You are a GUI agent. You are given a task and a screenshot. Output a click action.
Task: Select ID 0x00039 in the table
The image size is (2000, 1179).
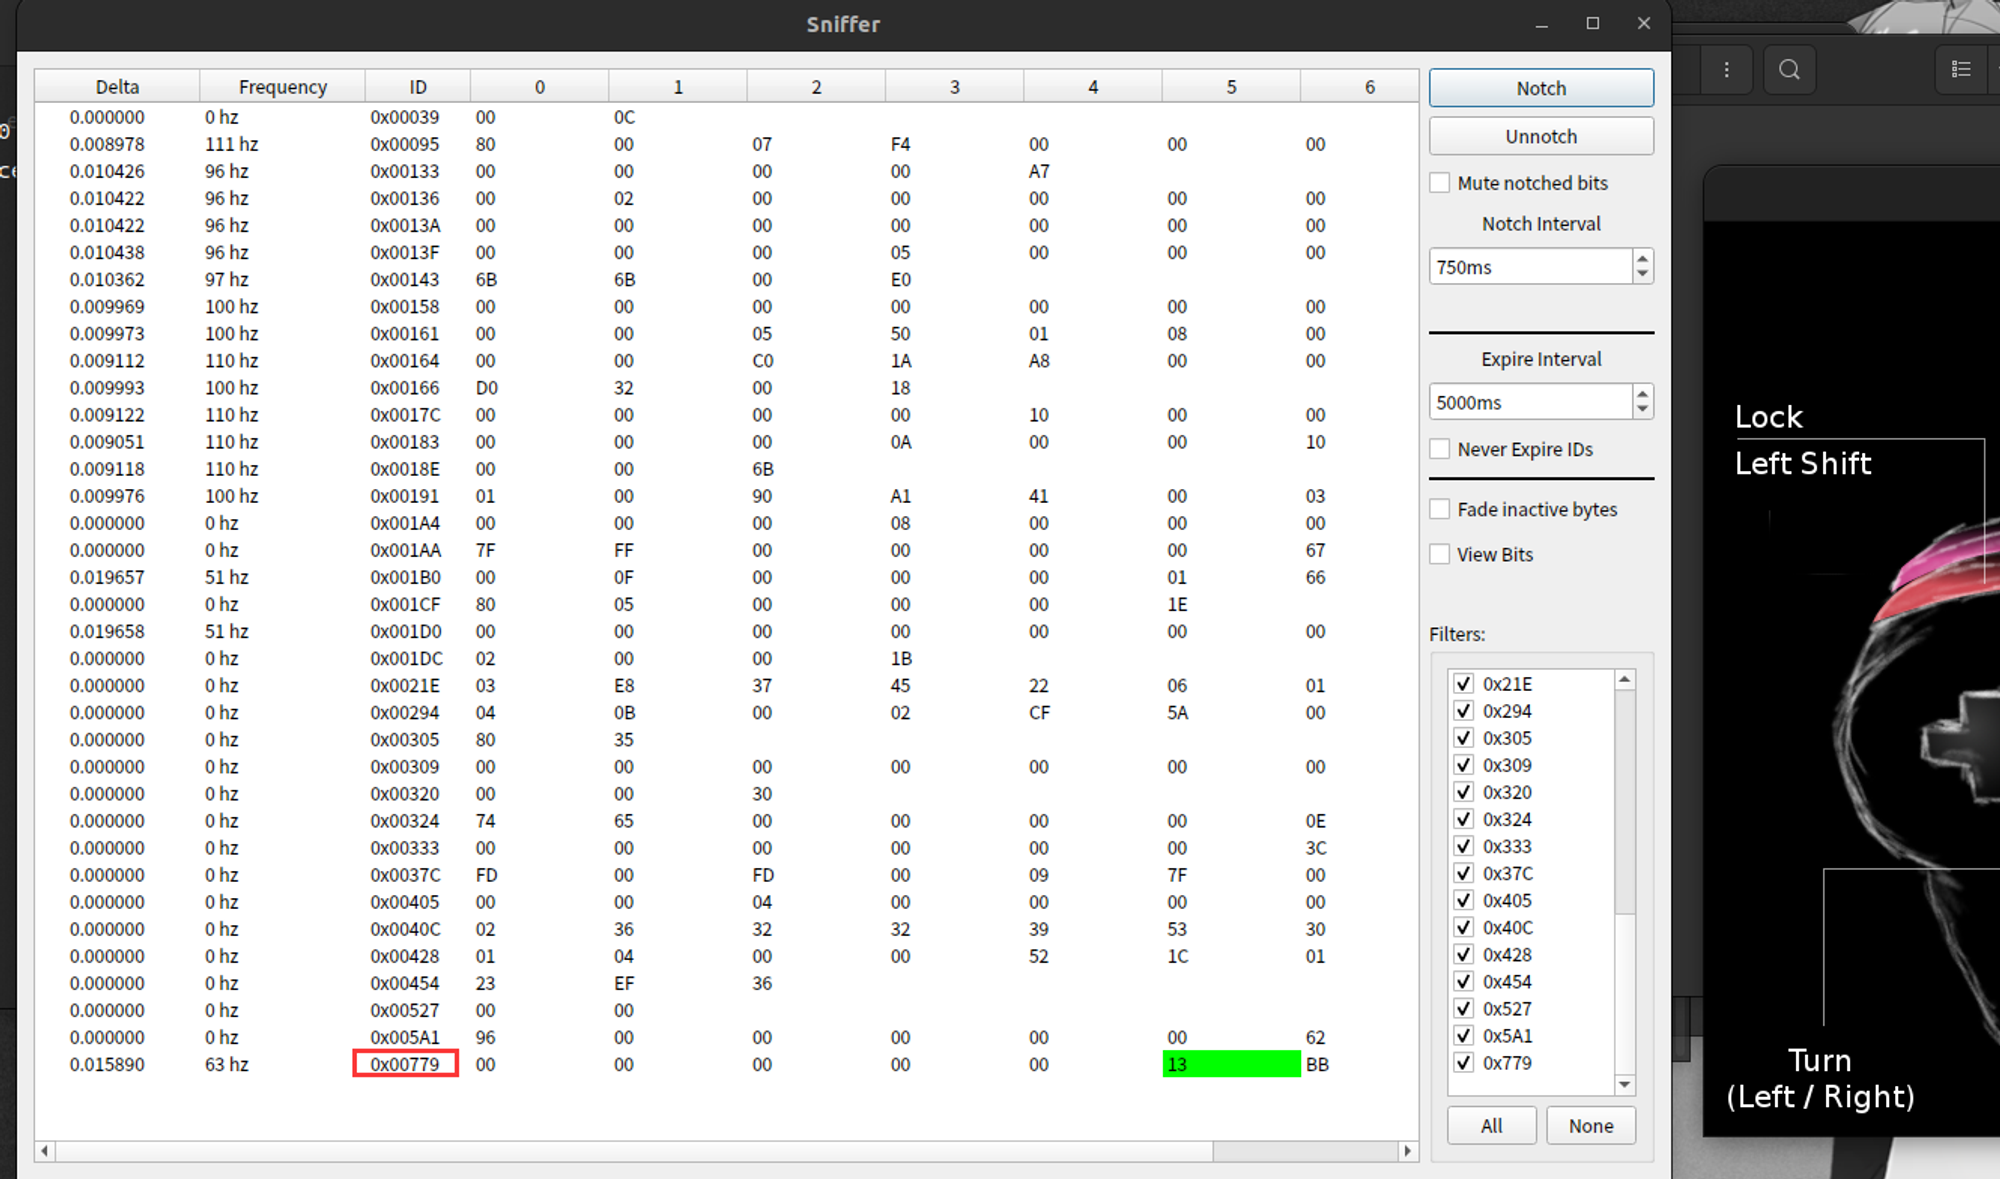coord(405,117)
